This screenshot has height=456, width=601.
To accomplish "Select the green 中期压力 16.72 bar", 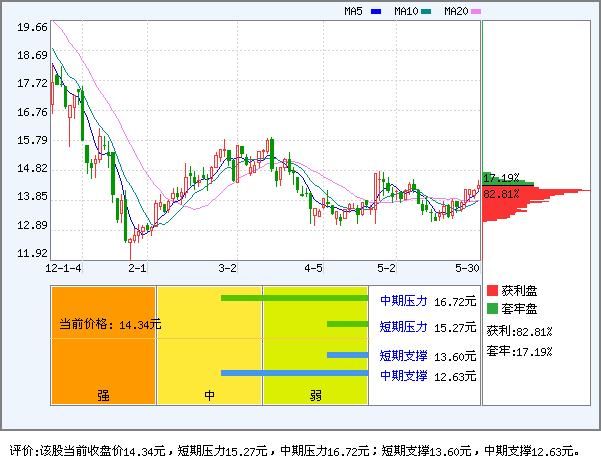I will coord(294,298).
